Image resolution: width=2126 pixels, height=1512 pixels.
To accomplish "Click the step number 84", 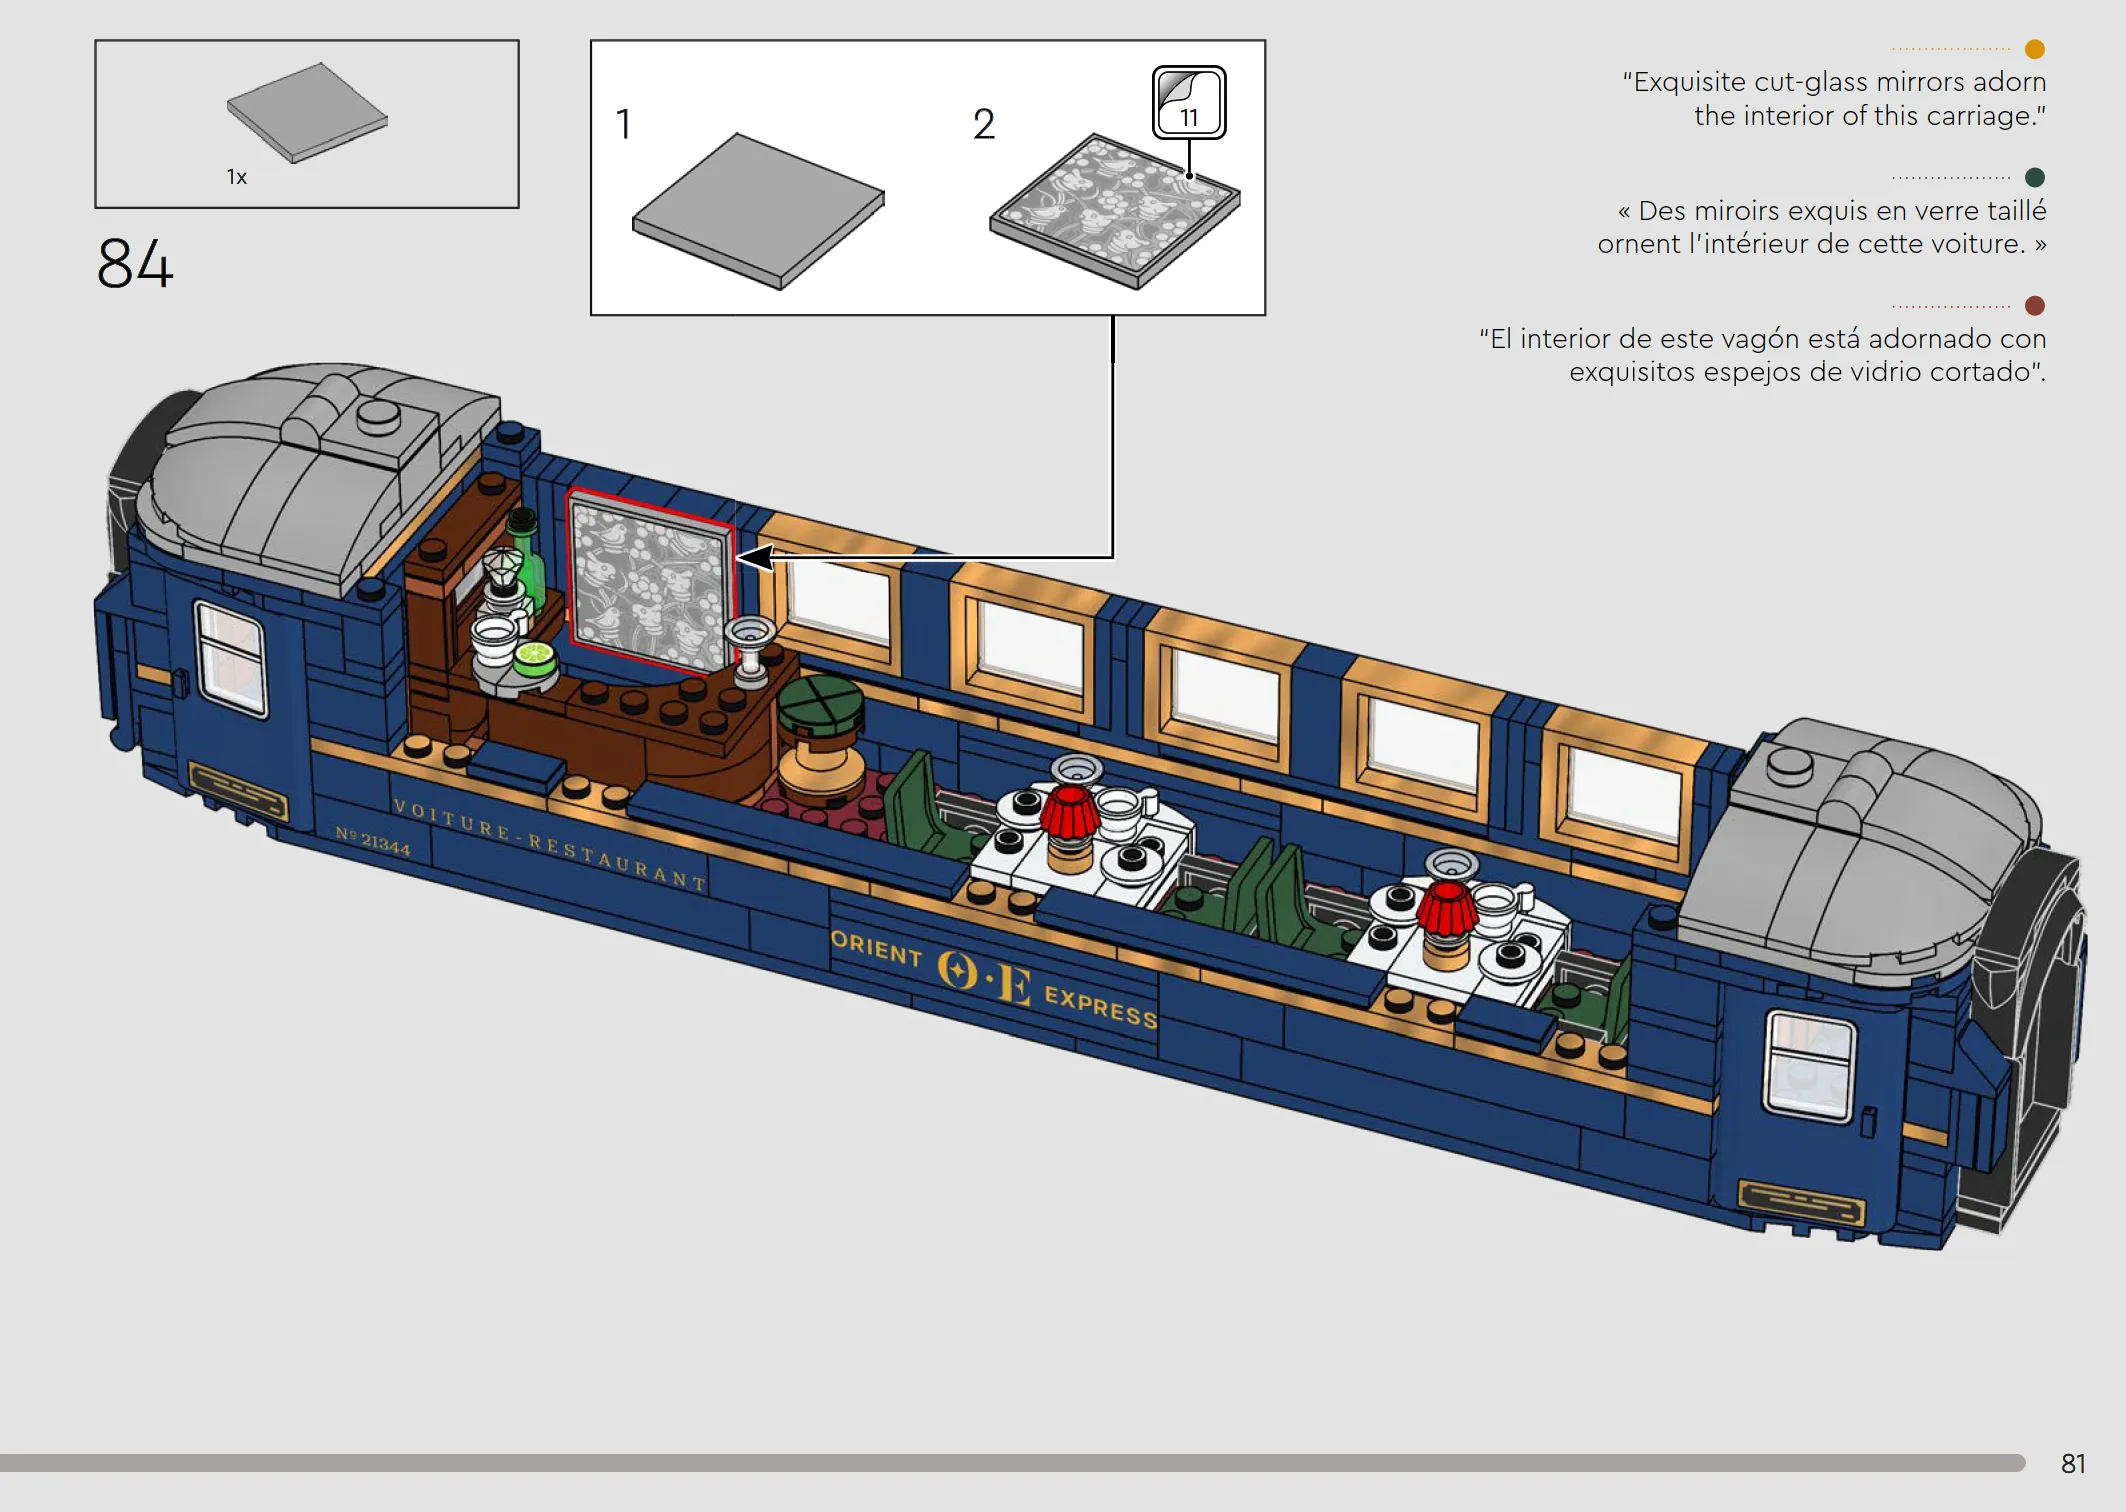I will [x=135, y=264].
